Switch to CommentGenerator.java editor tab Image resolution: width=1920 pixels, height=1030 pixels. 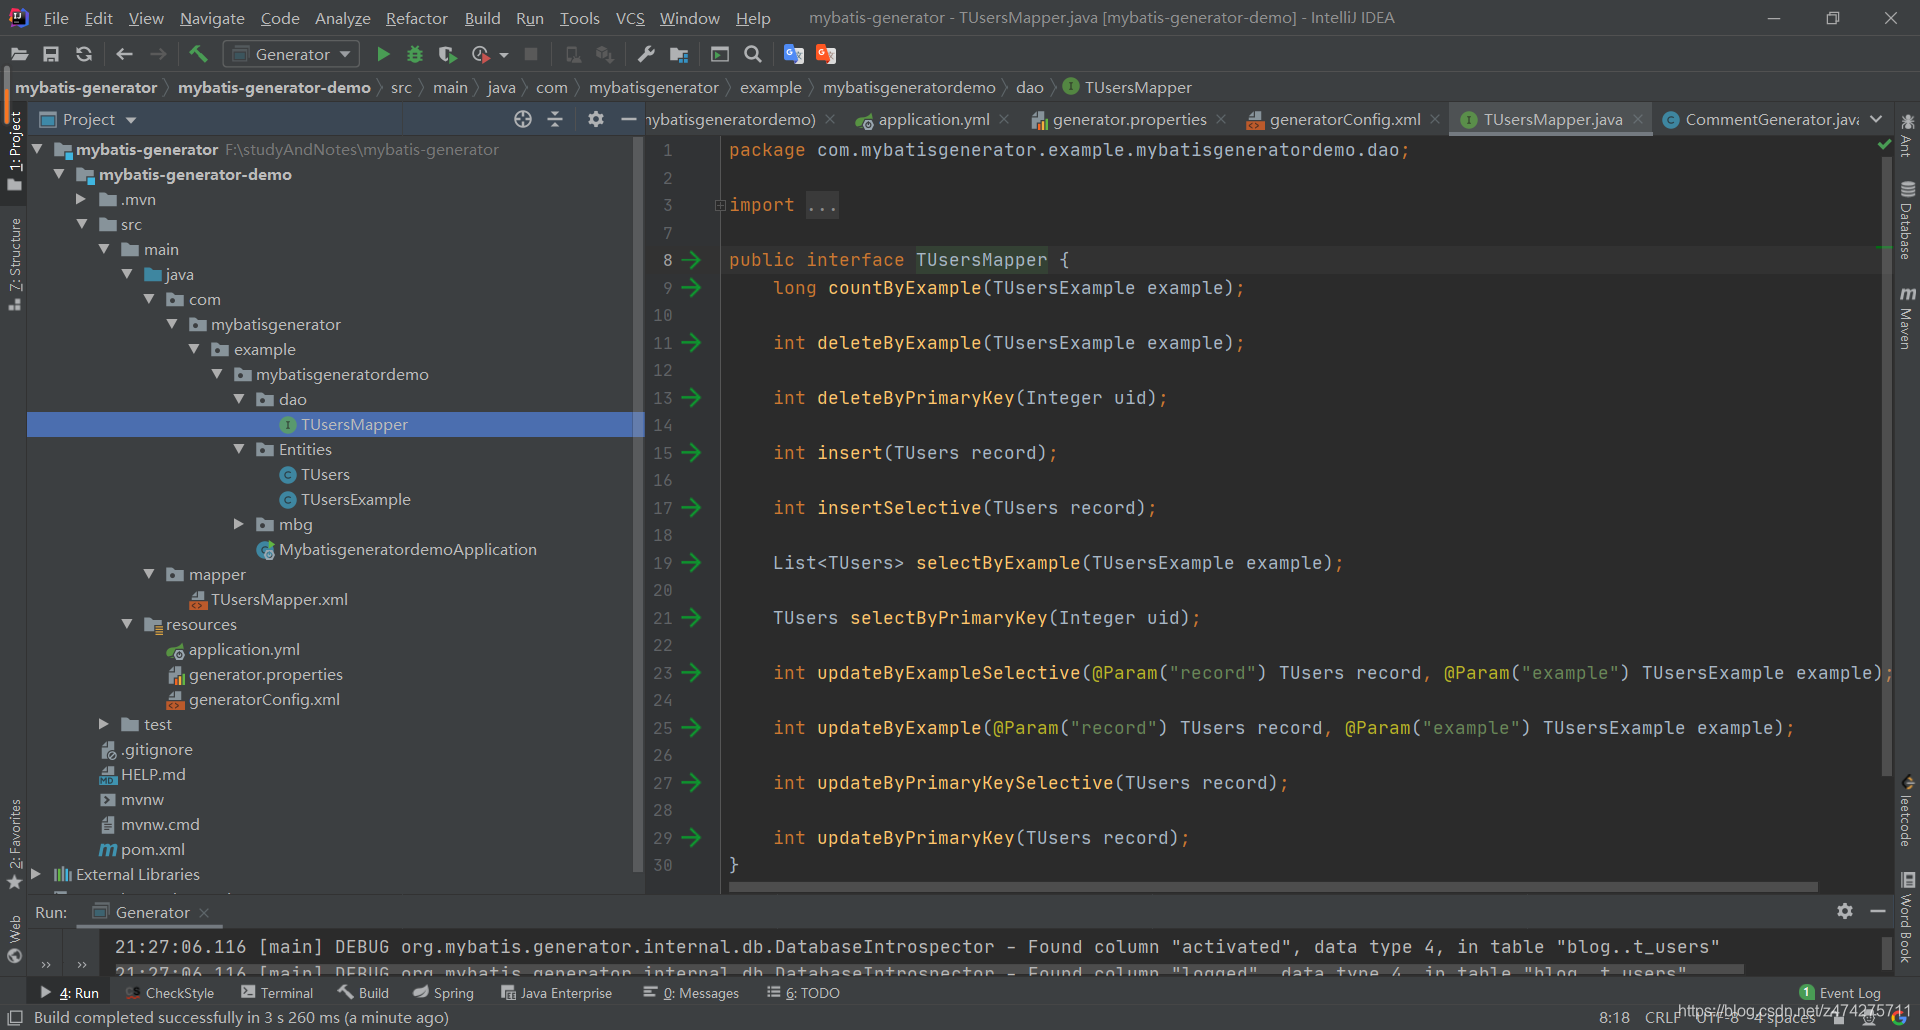pyautogui.click(x=1761, y=119)
